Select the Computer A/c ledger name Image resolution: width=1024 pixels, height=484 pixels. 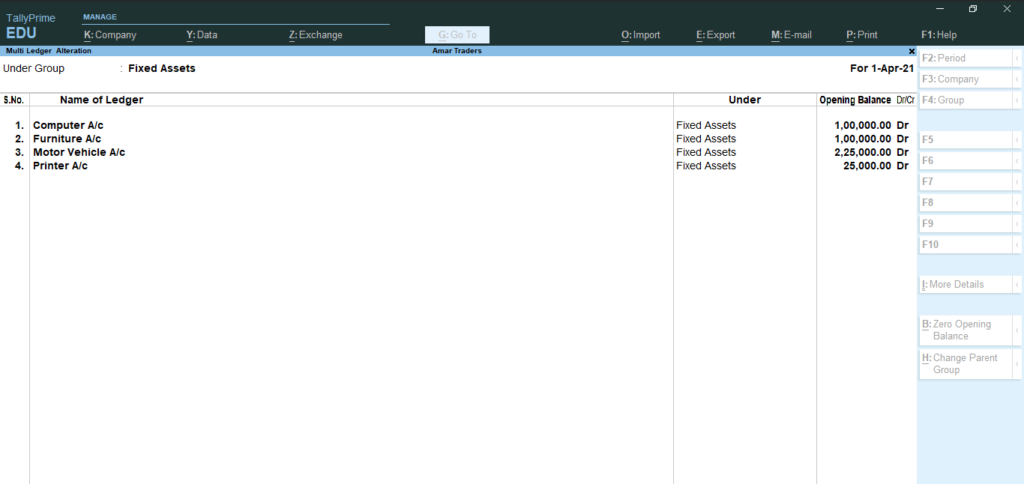[68, 125]
